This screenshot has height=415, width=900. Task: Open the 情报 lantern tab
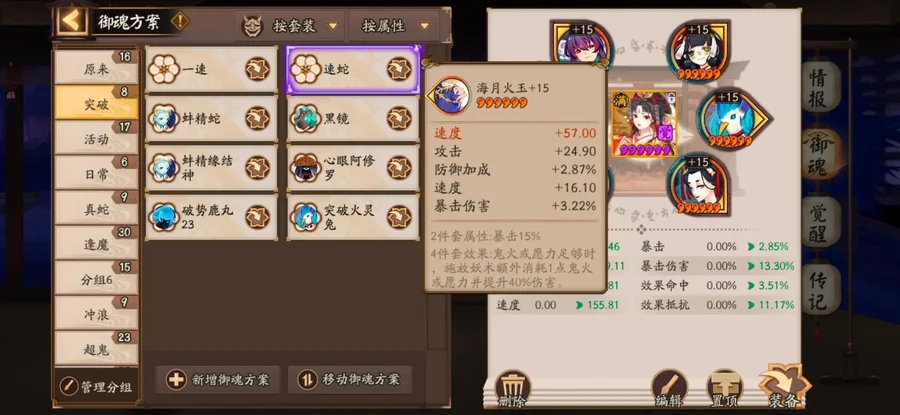[x=821, y=86]
